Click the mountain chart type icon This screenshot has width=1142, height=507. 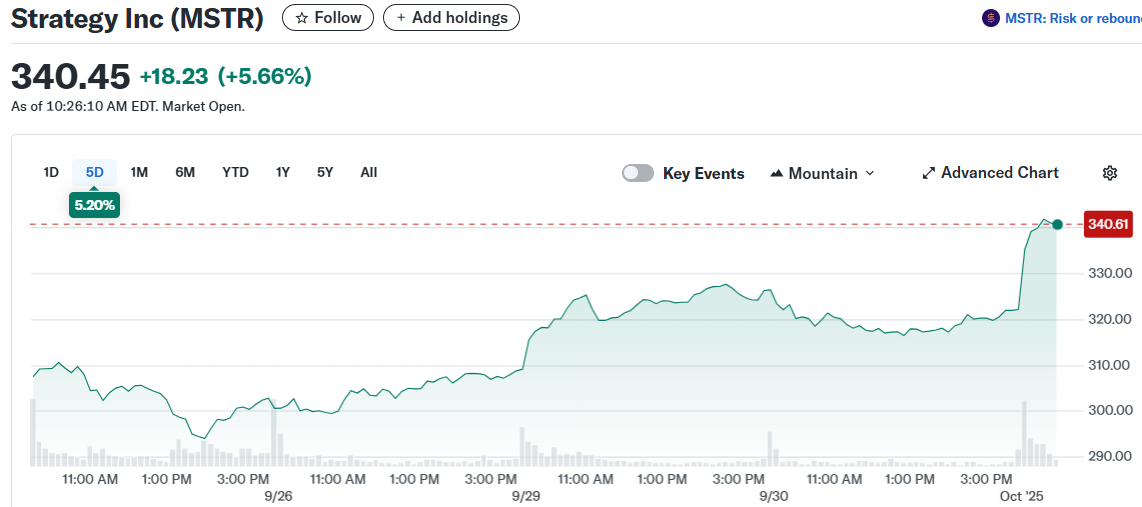click(x=776, y=174)
